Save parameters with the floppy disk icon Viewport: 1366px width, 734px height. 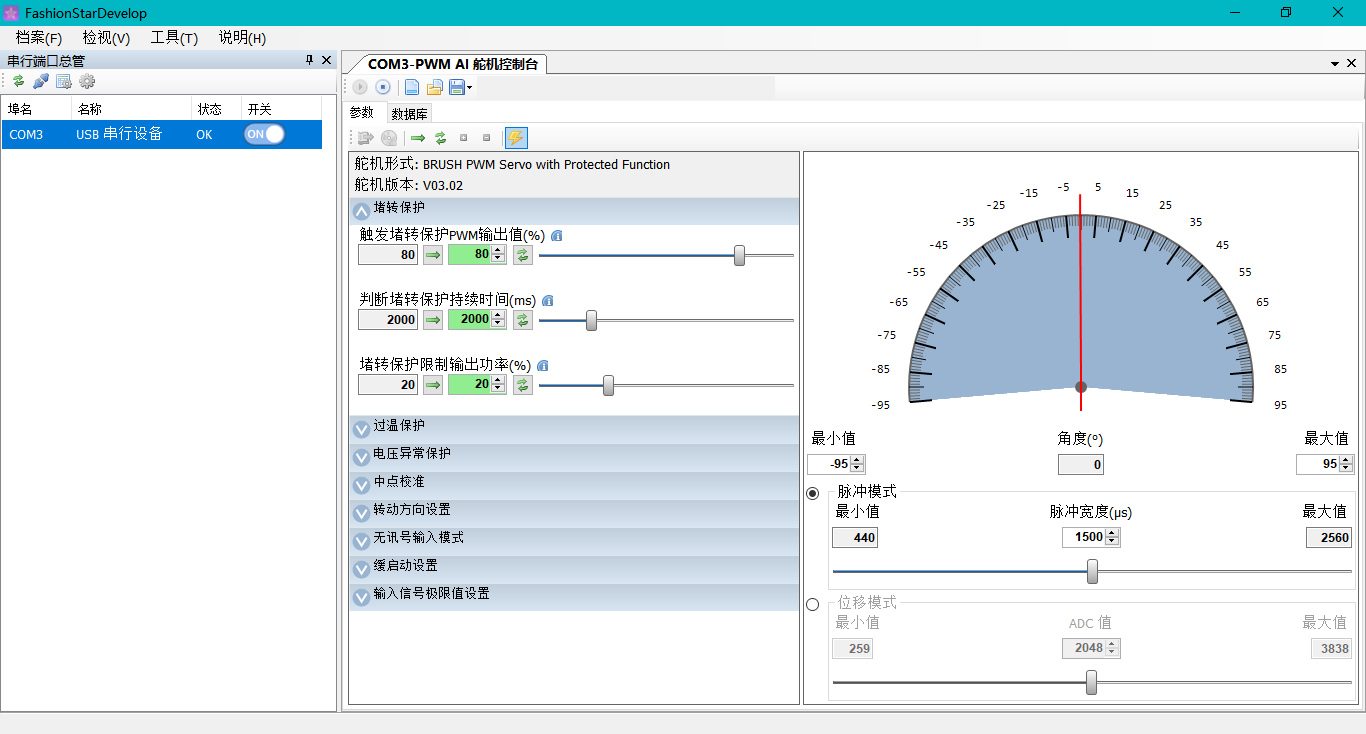(x=456, y=87)
